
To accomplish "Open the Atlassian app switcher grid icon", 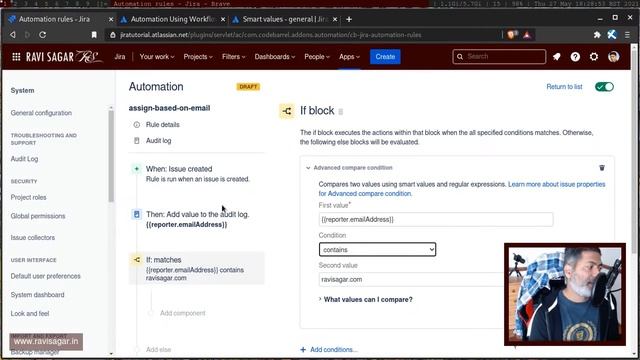I will click(x=16, y=57).
